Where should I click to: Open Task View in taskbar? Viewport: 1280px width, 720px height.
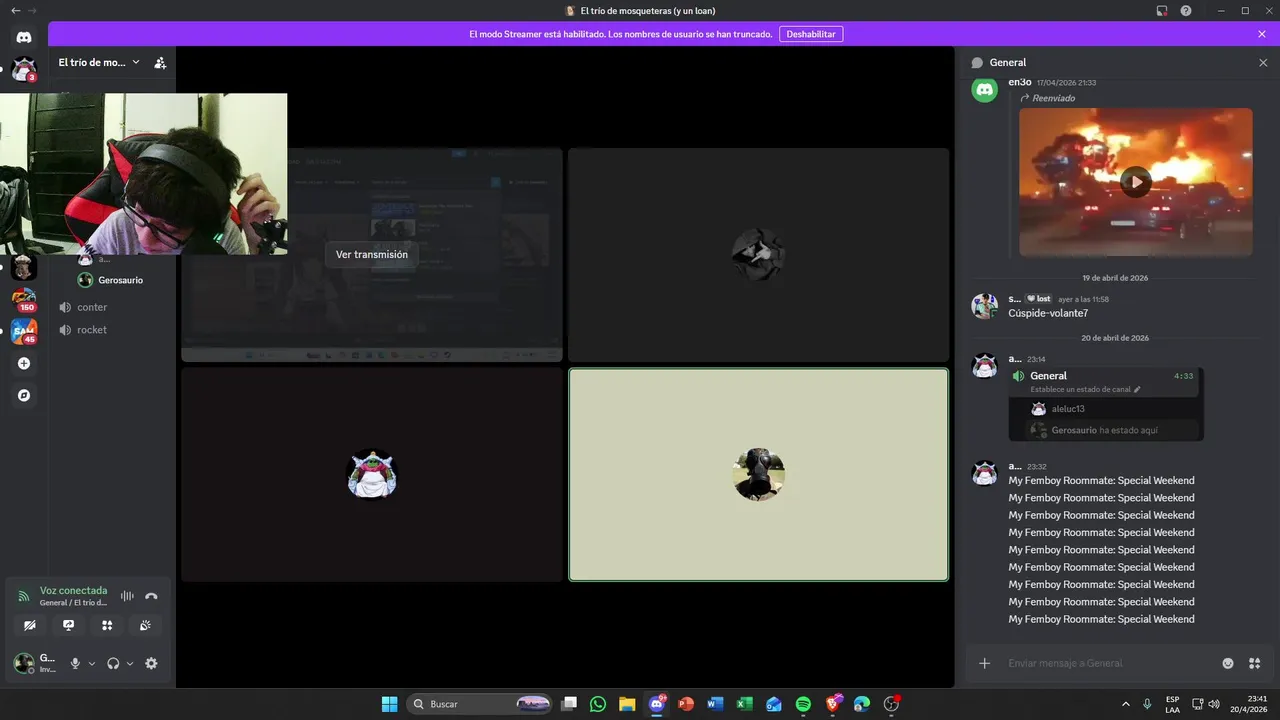click(569, 704)
